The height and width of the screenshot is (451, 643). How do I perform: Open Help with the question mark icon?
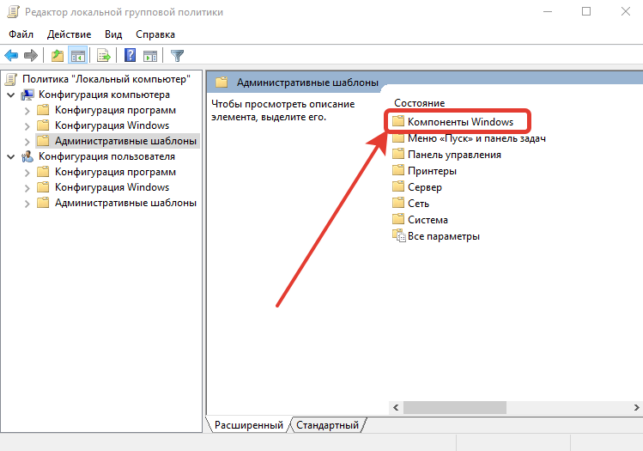coord(130,55)
